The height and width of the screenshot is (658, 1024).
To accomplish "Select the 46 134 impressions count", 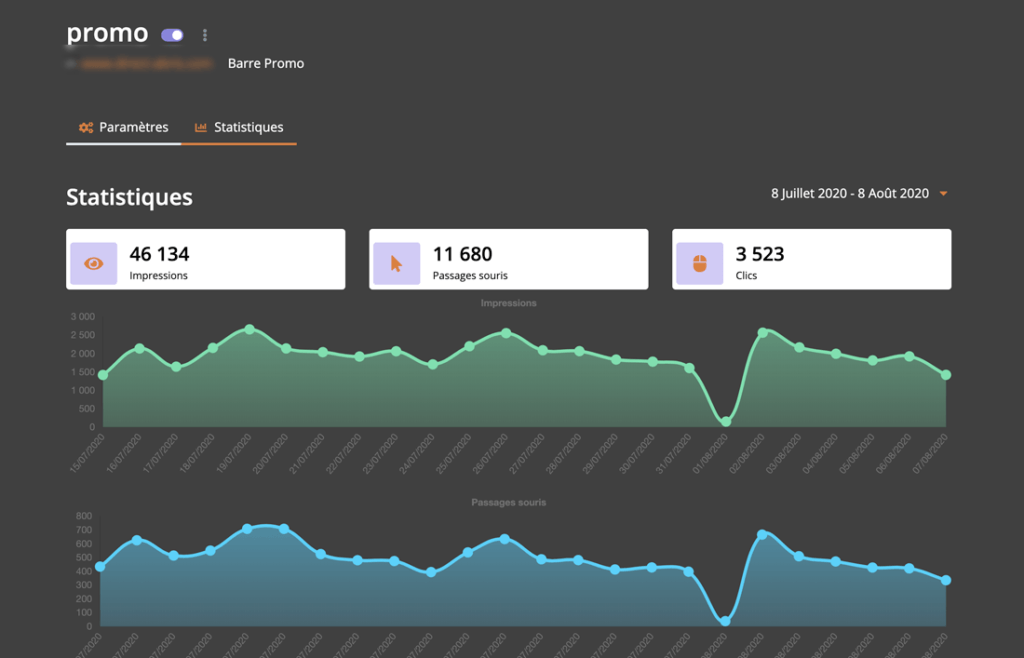I will [160, 254].
